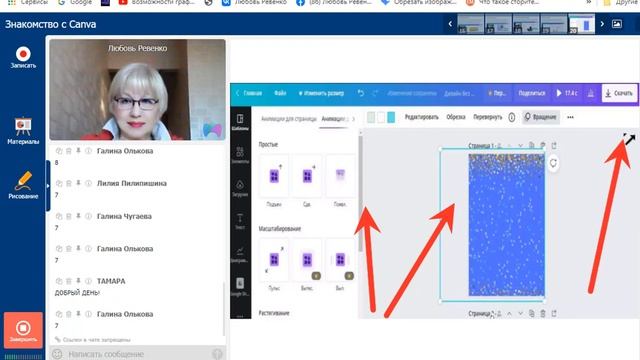Select the white color swatch
Screen dimensions: 640x360
coord(381,118)
